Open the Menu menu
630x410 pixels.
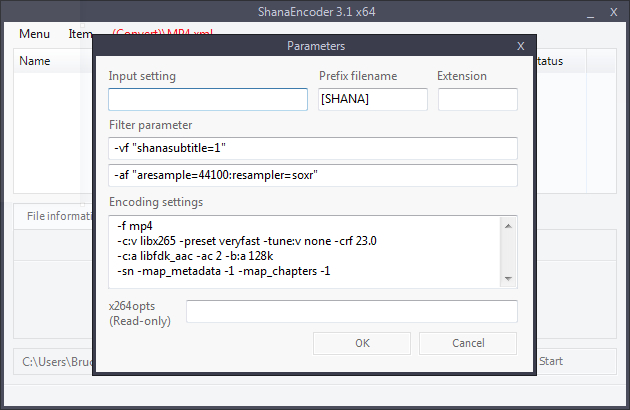coord(35,33)
